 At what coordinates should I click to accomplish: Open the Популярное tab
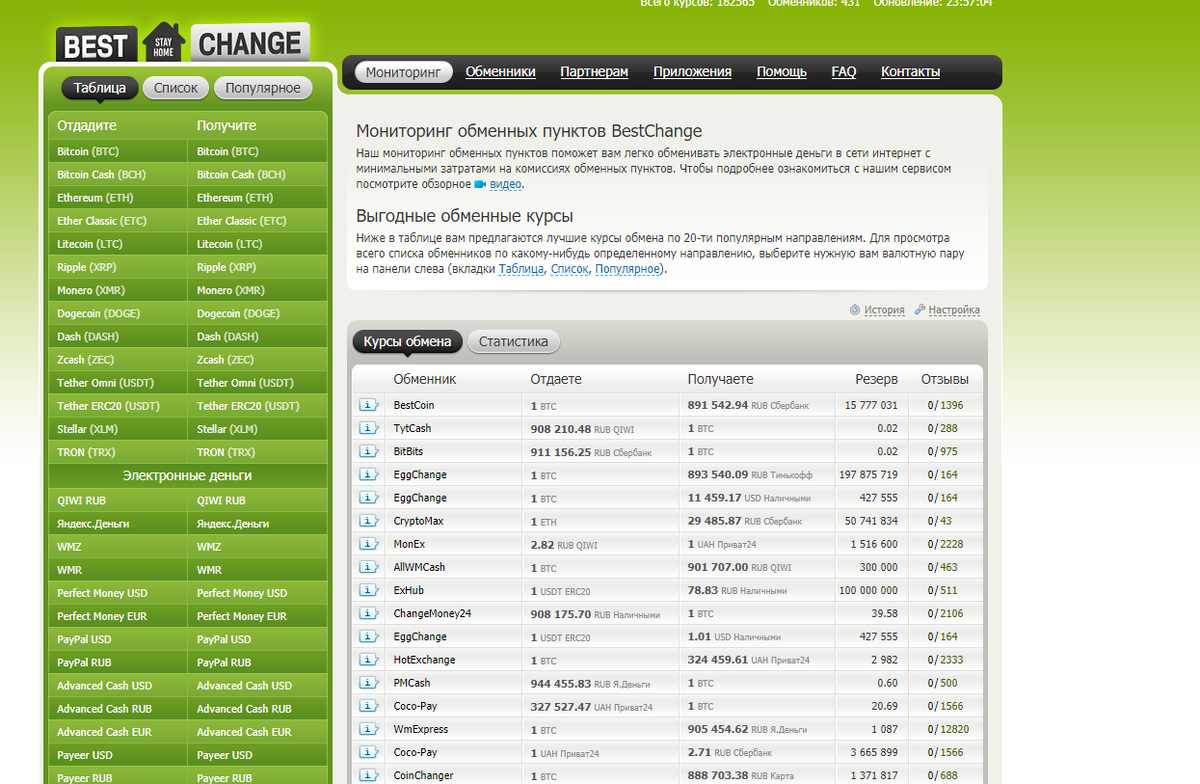point(263,88)
